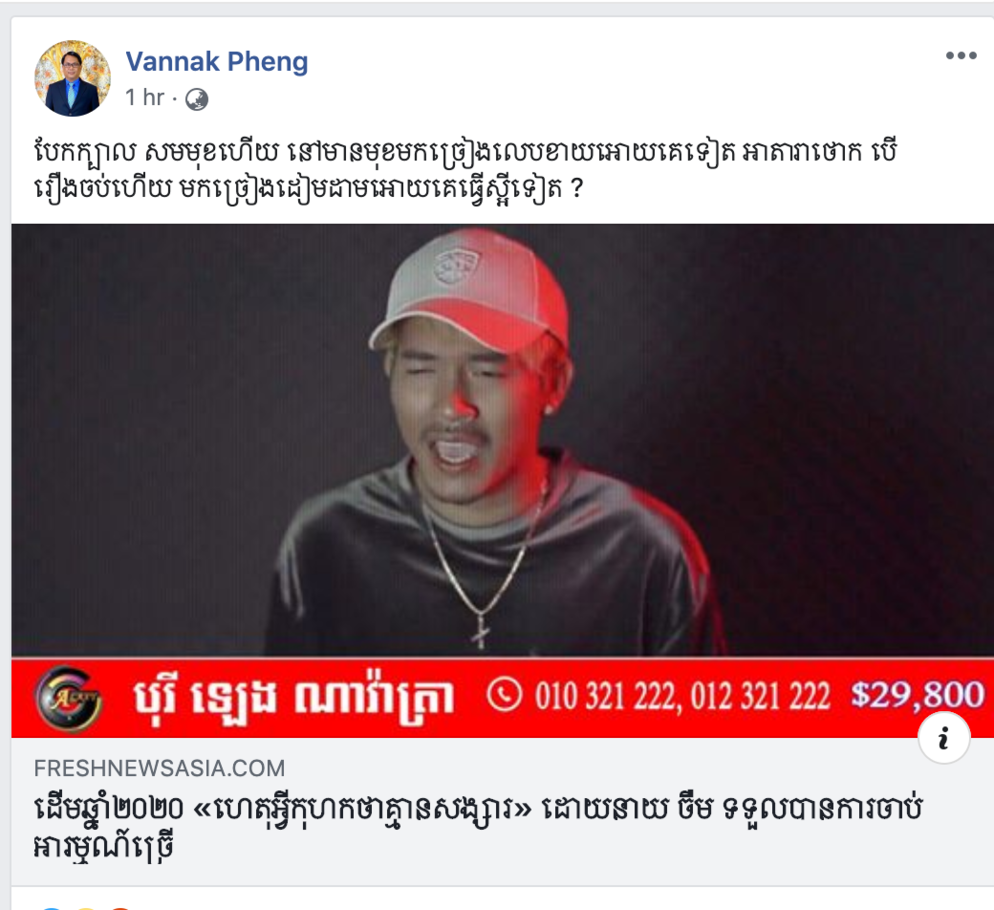Image resolution: width=994 pixels, height=910 pixels.
Task: Click the round logo in the red ad banner
Action: (x=68, y=698)
